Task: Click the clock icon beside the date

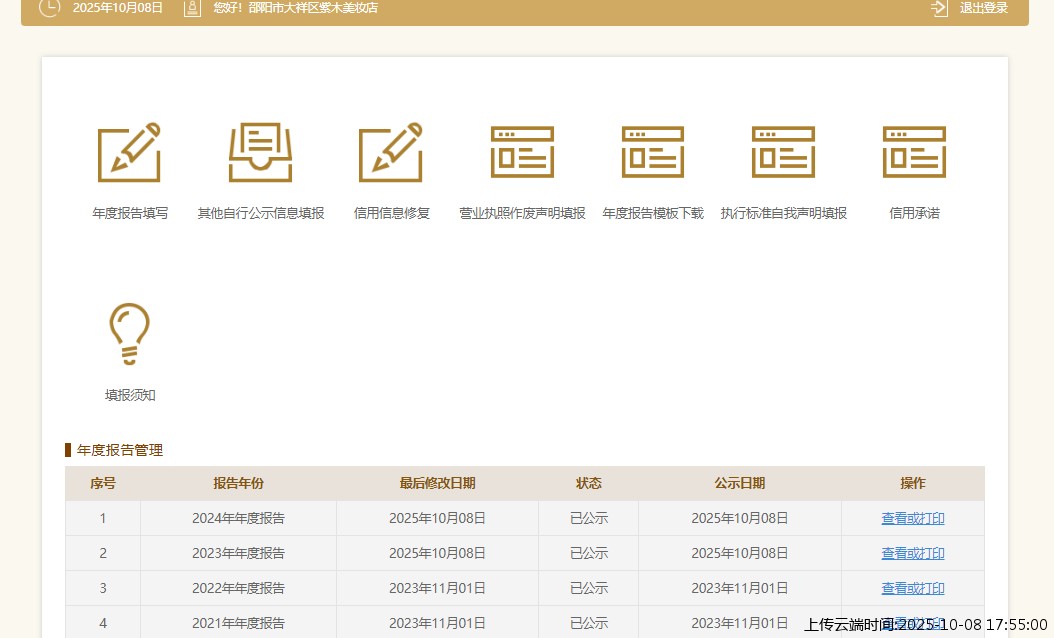Action: pos(48,8)
